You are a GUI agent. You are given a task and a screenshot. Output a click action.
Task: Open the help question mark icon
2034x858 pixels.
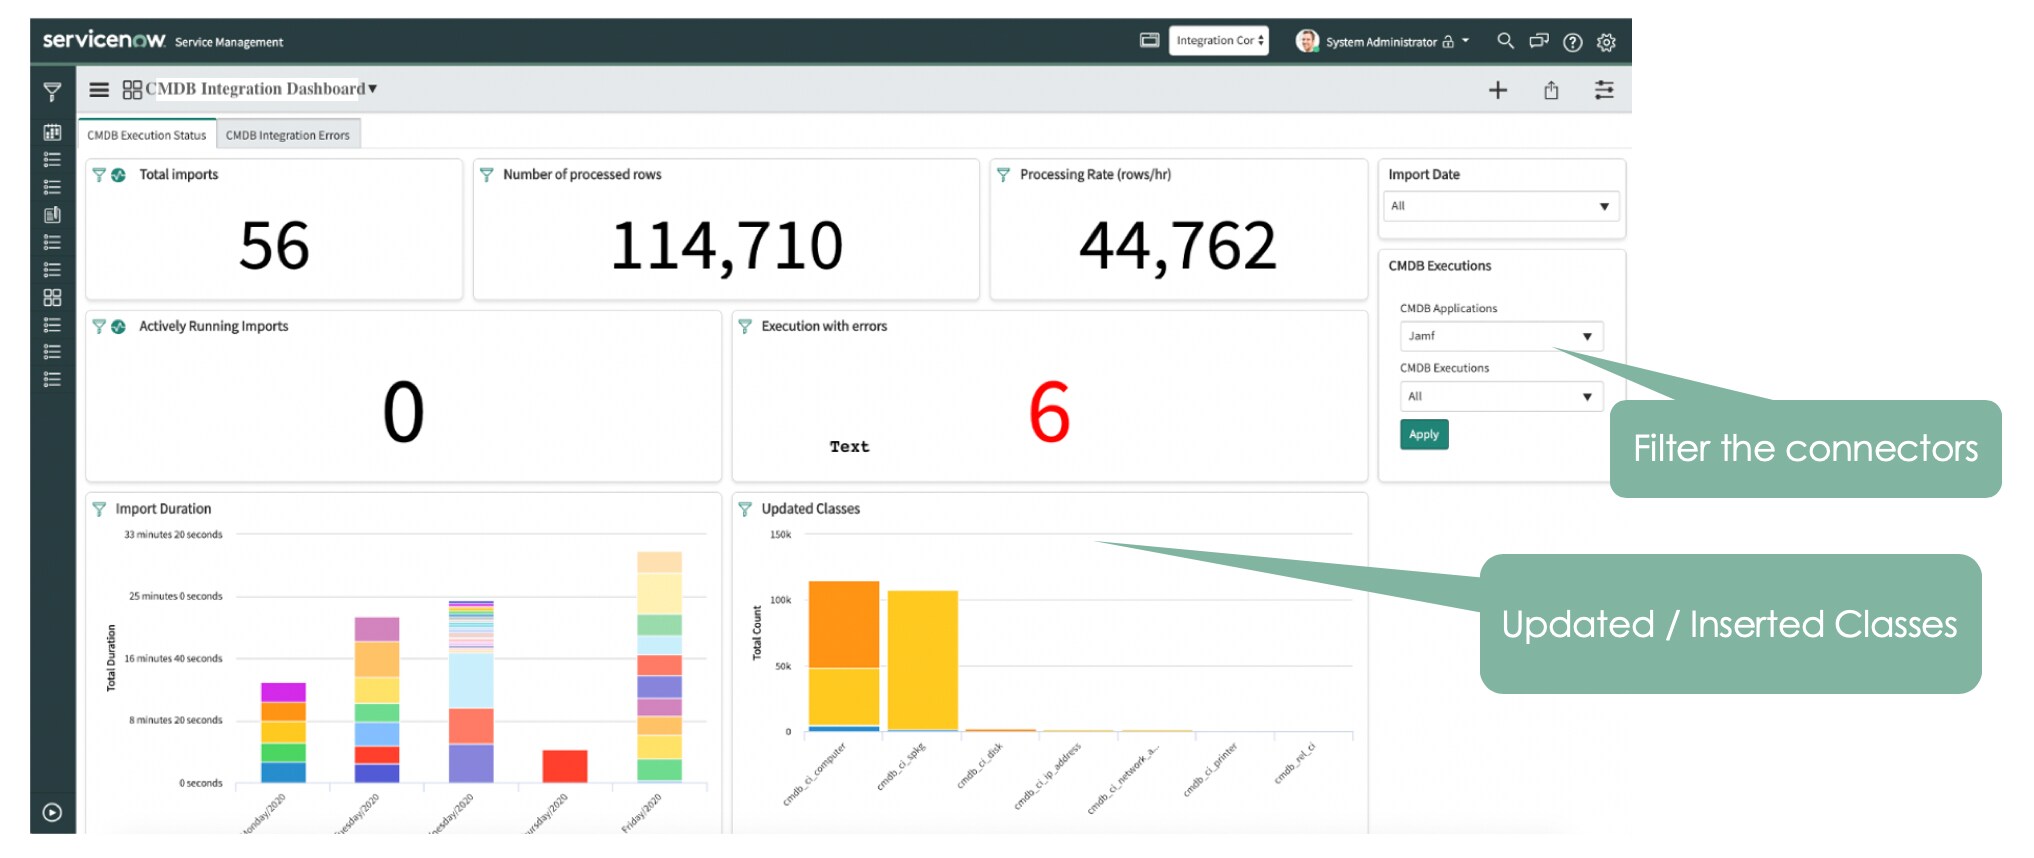pyautogui.click(x=1572, y=42)
